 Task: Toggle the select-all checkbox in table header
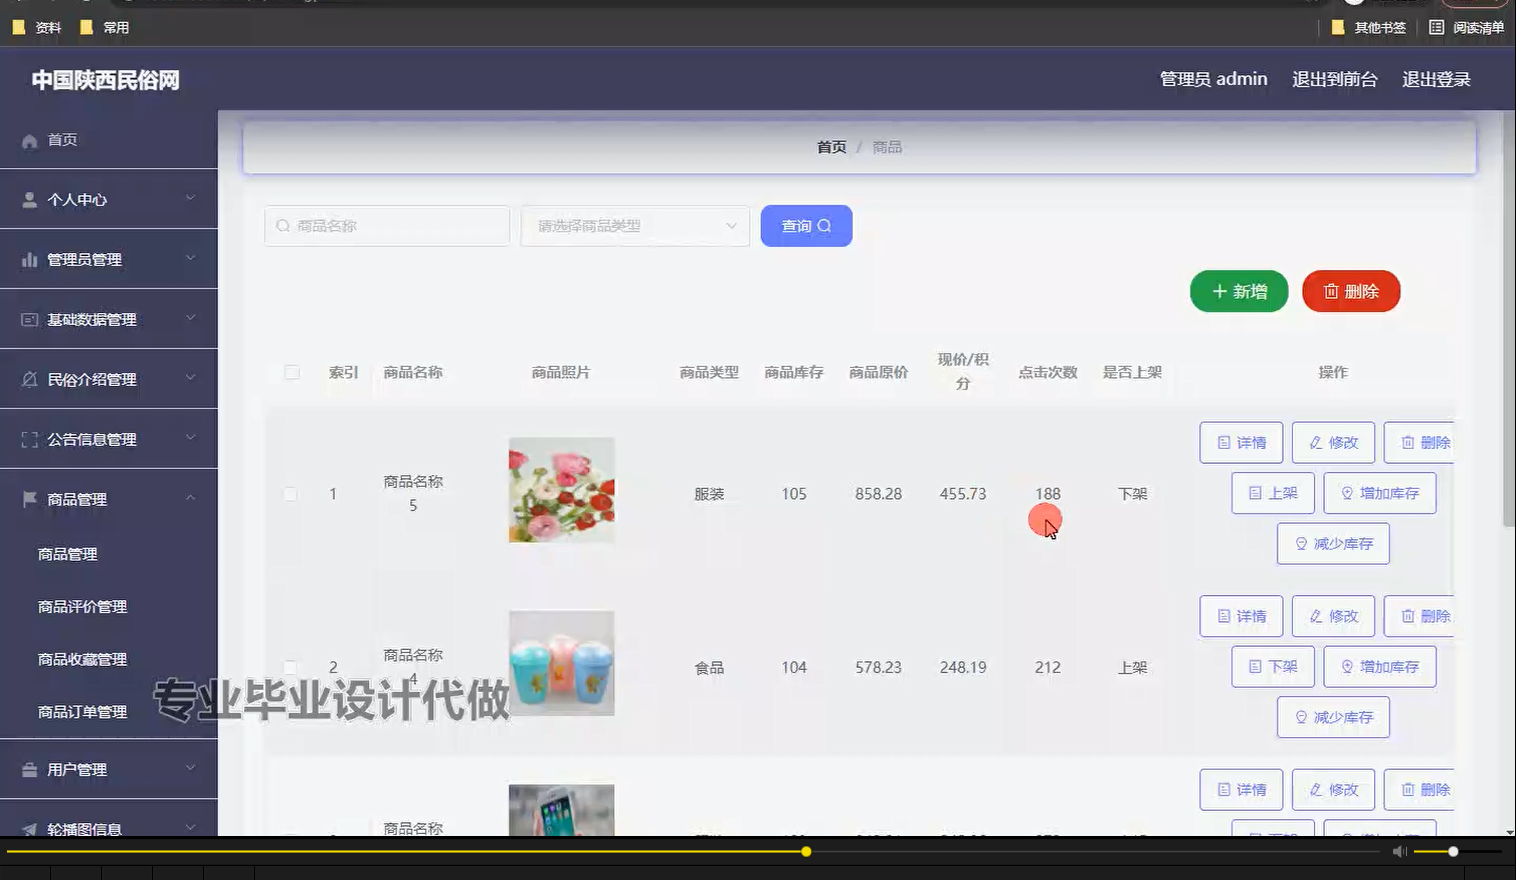[291, 371]
